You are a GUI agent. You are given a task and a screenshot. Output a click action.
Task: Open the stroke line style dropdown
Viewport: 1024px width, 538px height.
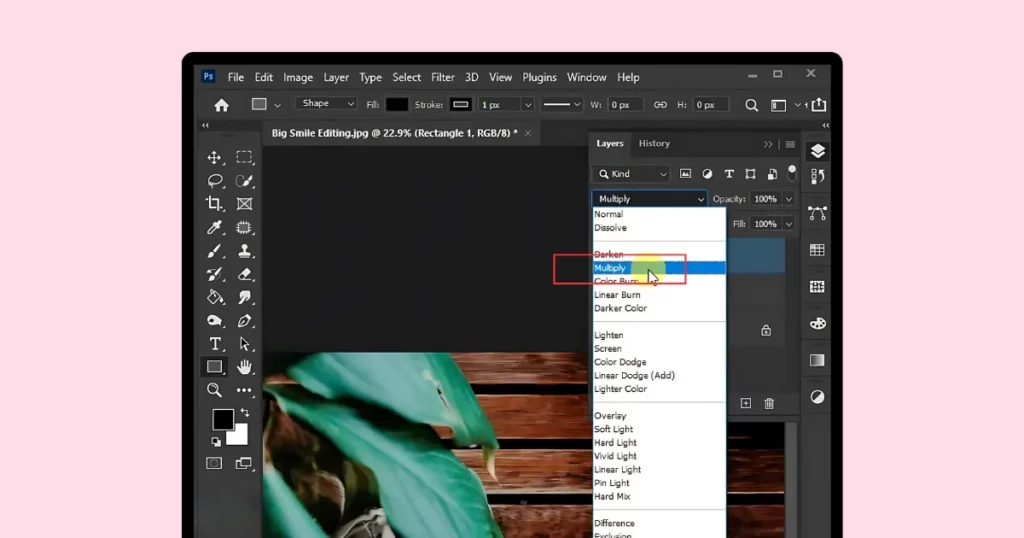pos(562,104)
